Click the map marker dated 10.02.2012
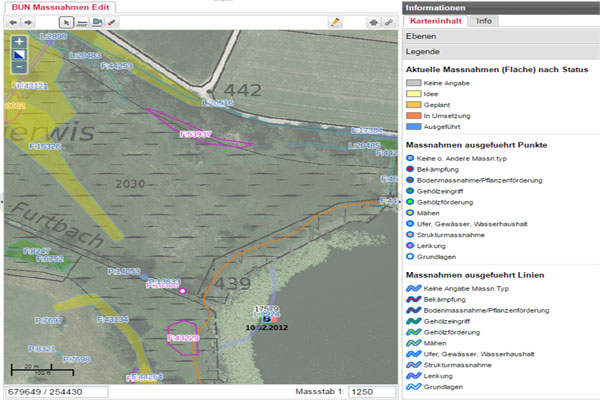 [267, 317]
